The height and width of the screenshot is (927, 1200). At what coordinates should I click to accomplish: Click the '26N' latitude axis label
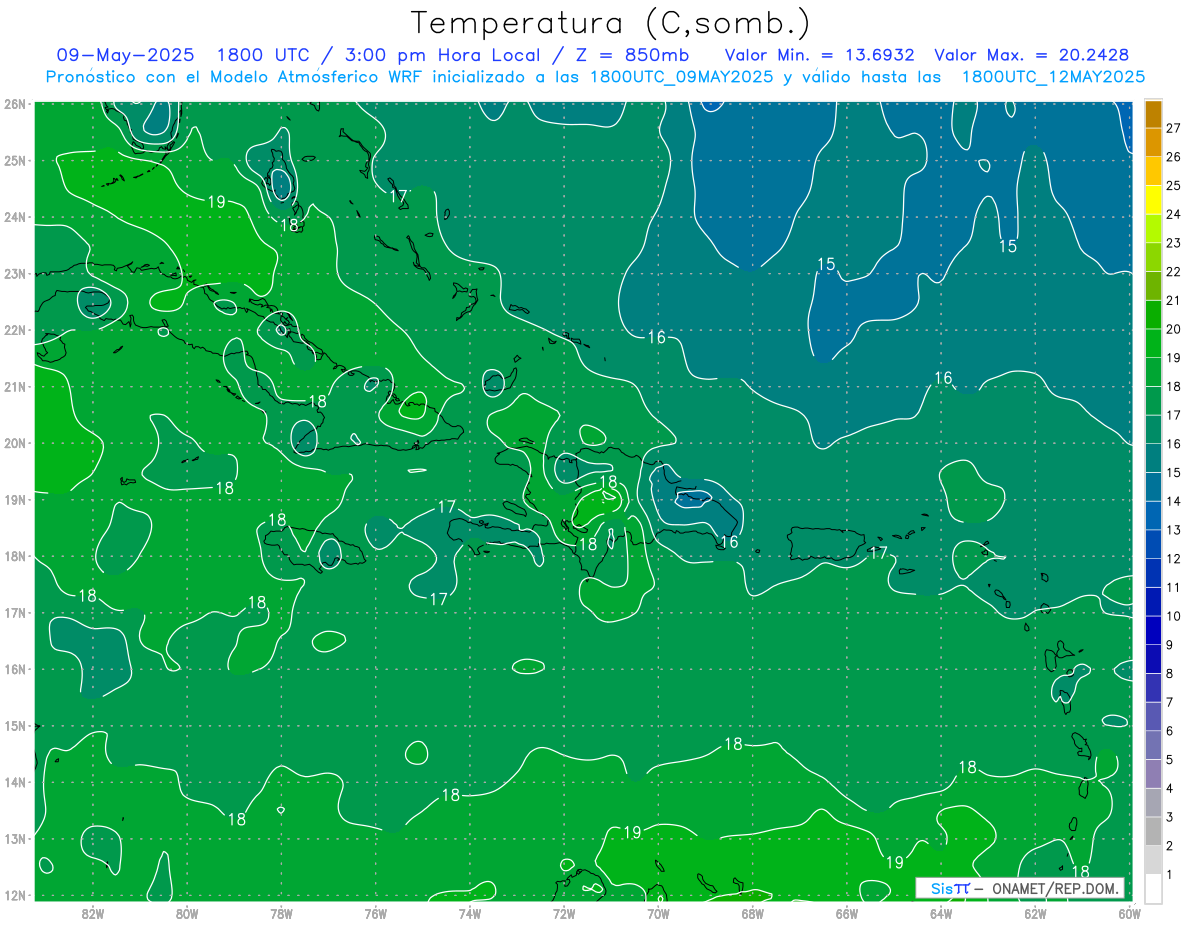point(14,104)
